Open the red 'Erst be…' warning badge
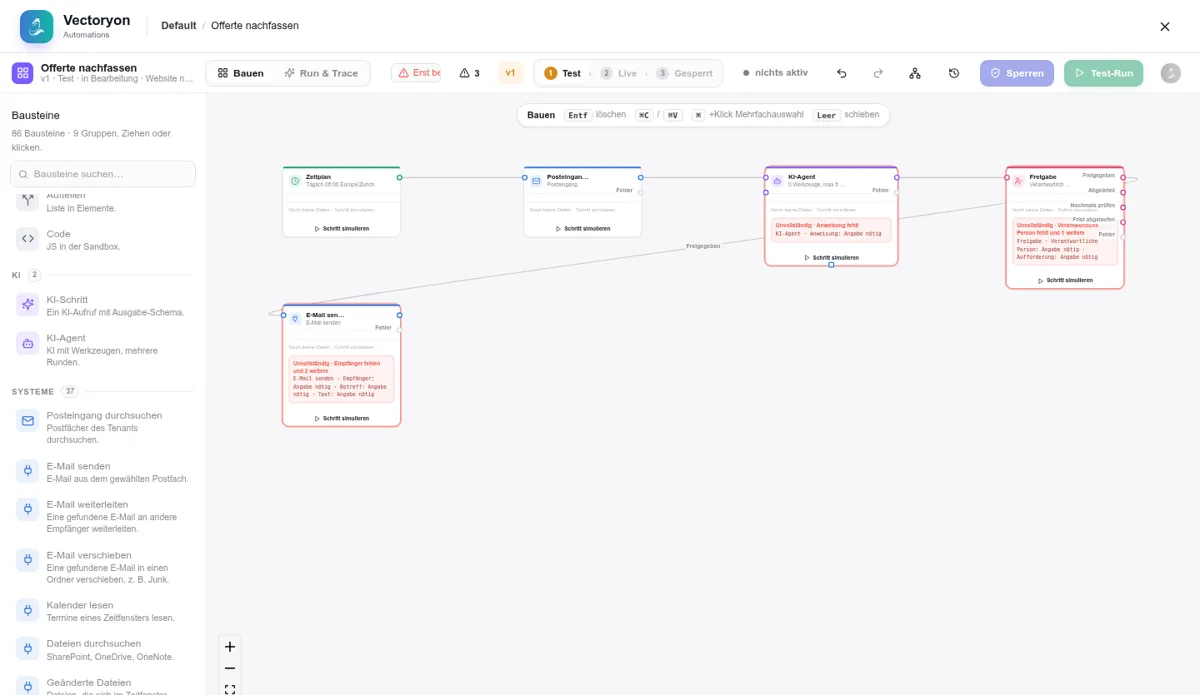This screenshot has width=1200, height=695. click(x=416, y=73)
